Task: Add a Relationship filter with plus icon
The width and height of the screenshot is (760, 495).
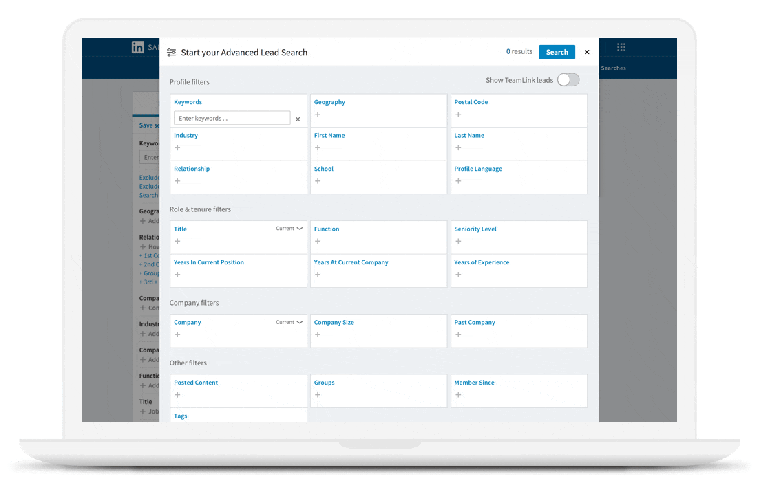Action: 177,181
